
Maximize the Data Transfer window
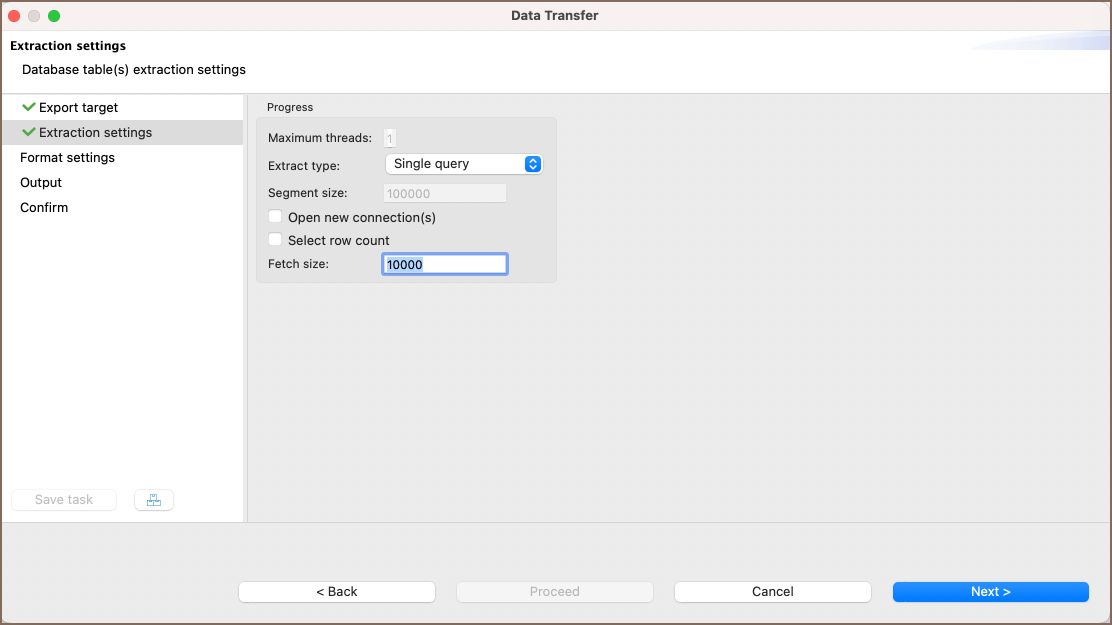(x=54, y=16)
